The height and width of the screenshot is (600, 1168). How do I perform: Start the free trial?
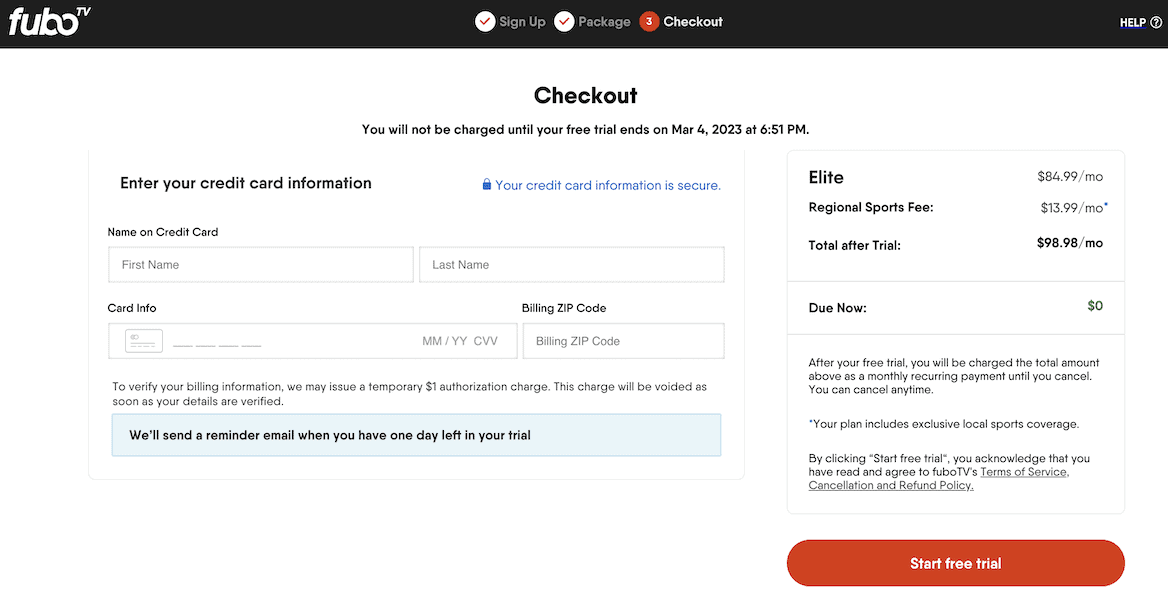955,563
